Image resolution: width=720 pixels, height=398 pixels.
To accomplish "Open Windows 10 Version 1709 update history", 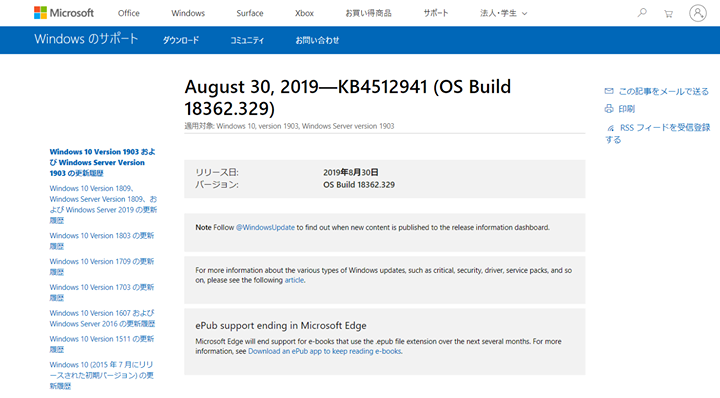I will 102,266.
